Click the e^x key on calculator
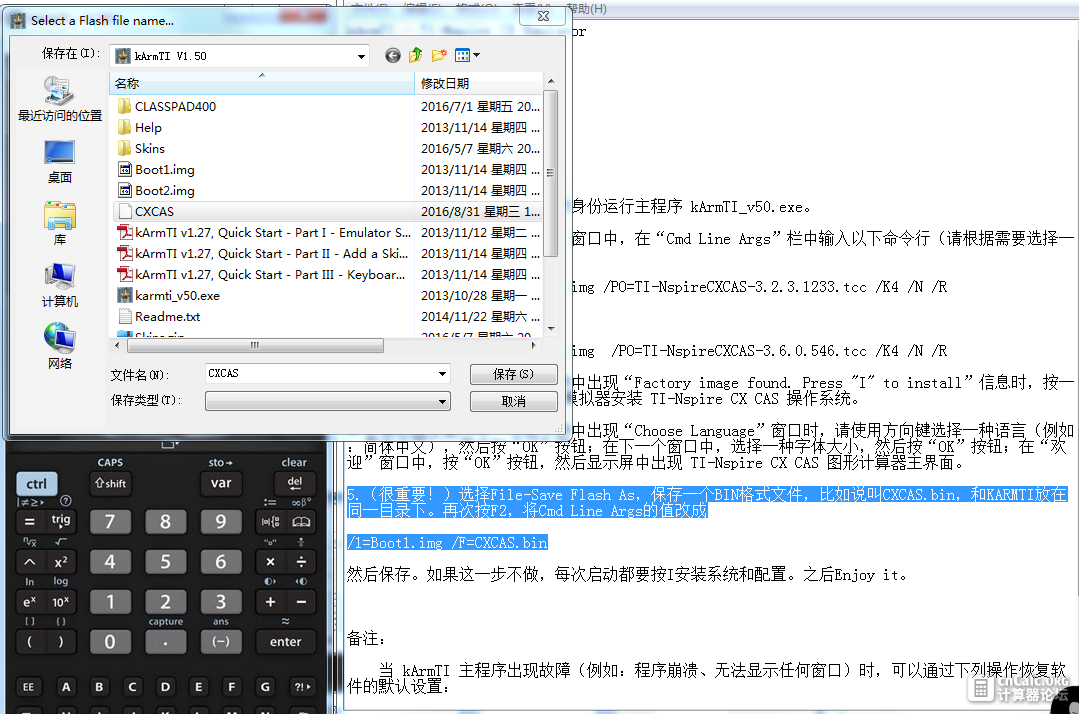 point(30,601)
